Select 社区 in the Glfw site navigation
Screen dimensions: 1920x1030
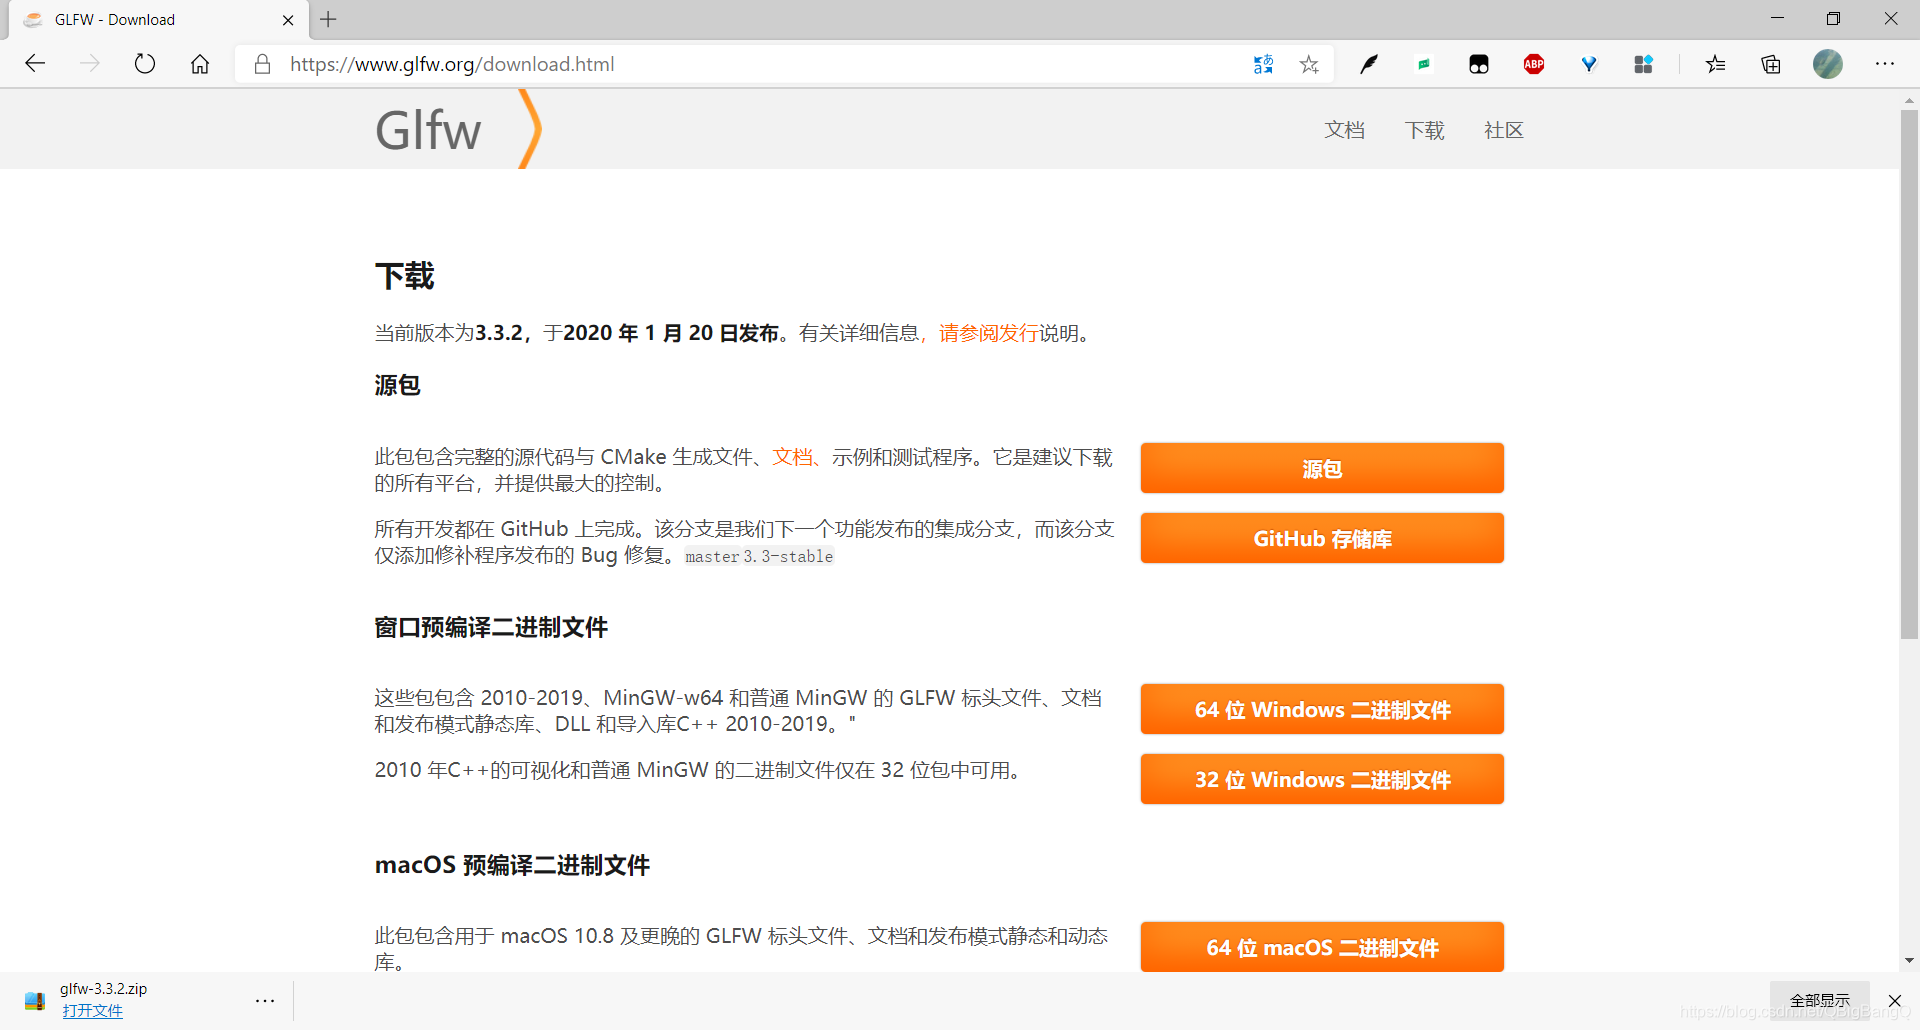pos(1503,130)
